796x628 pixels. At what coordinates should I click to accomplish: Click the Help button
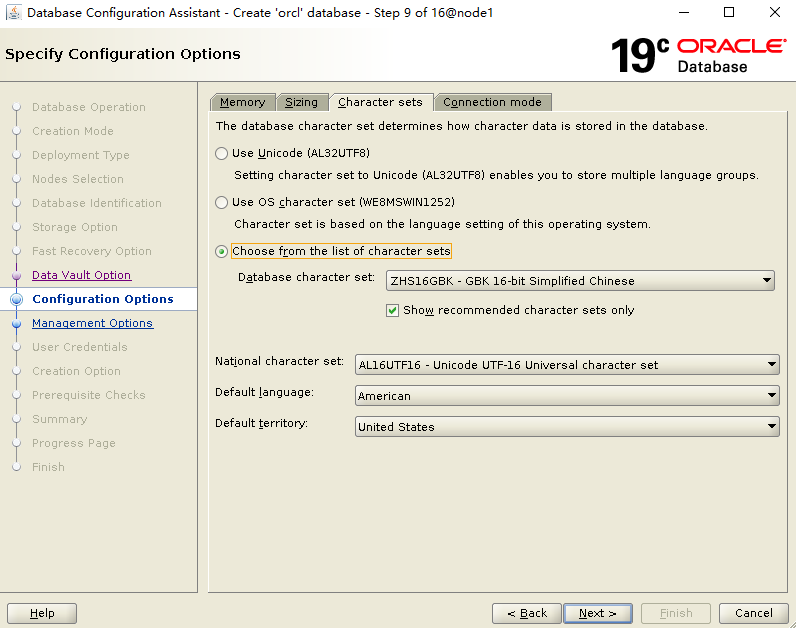[42, 613]
